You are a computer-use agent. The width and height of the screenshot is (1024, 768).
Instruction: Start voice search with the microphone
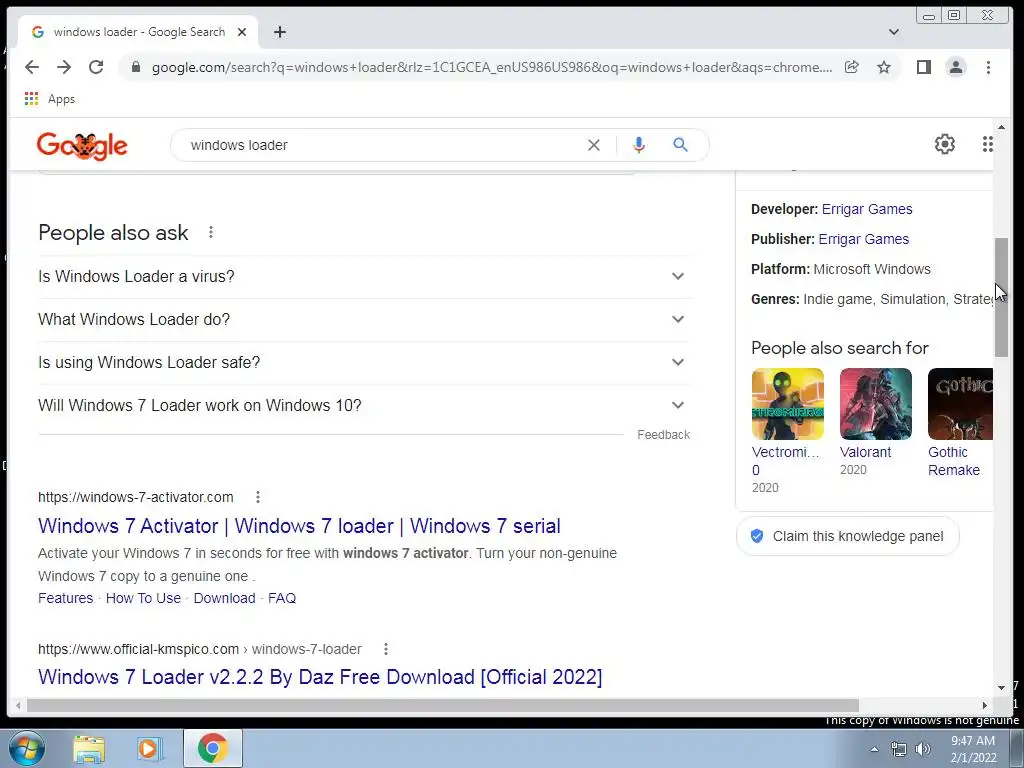tap(639, 145)
